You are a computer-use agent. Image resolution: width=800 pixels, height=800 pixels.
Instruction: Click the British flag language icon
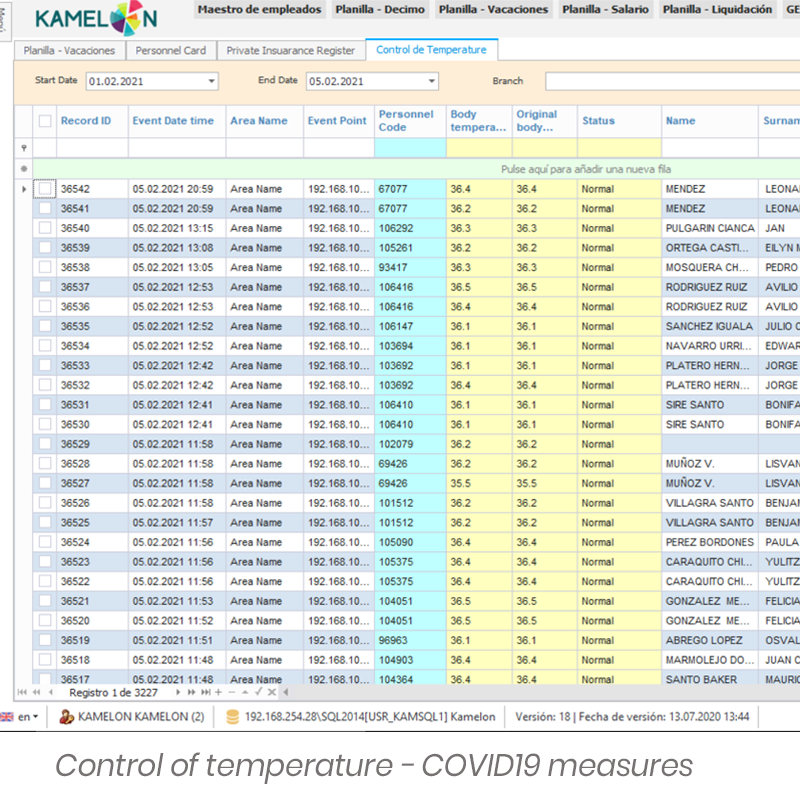7,717
